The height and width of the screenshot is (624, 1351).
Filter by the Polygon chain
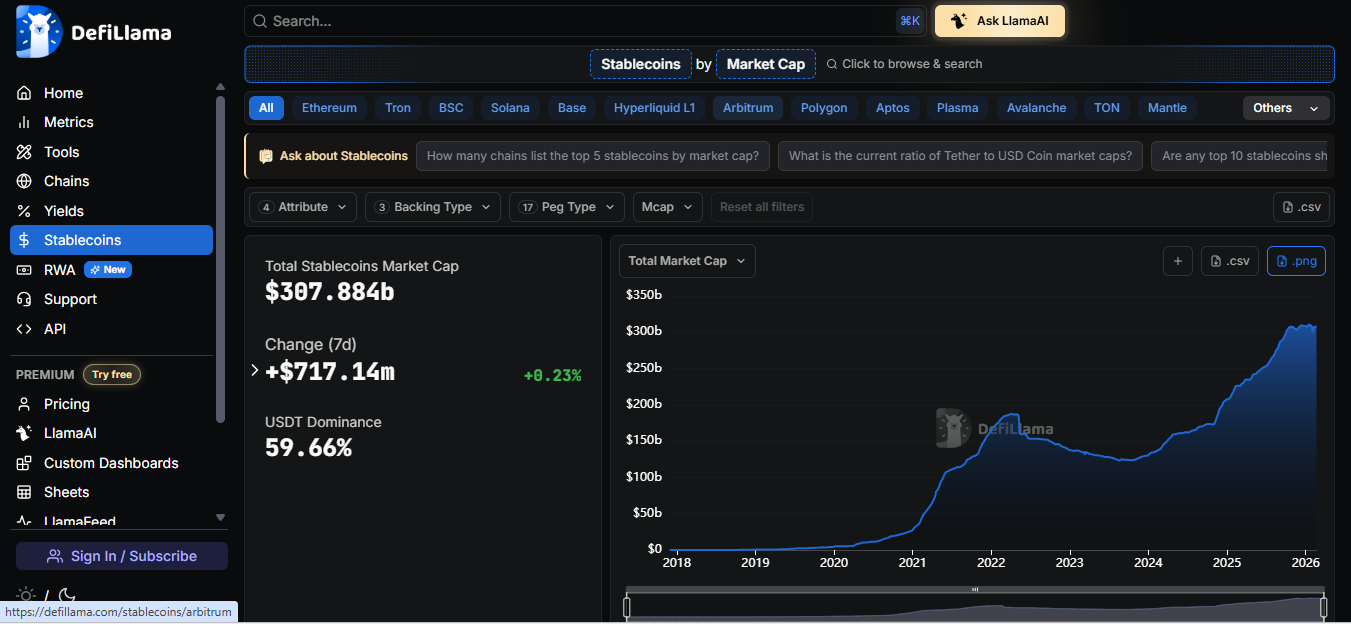point(824,108)
